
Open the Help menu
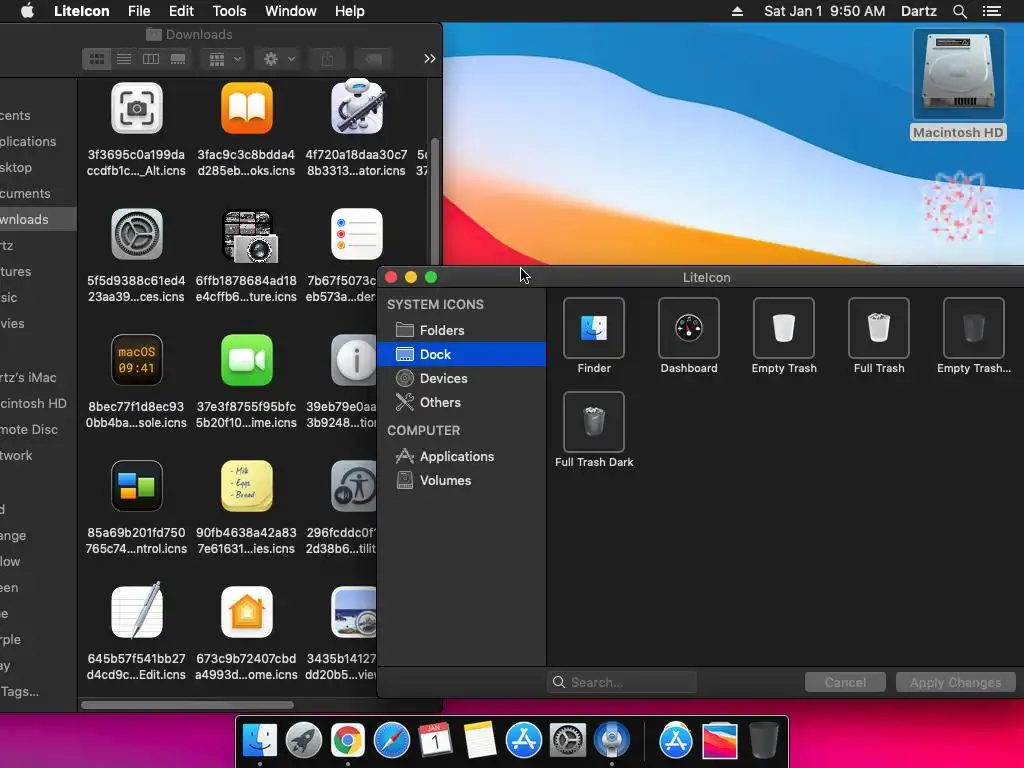click(x=349, y=11)
